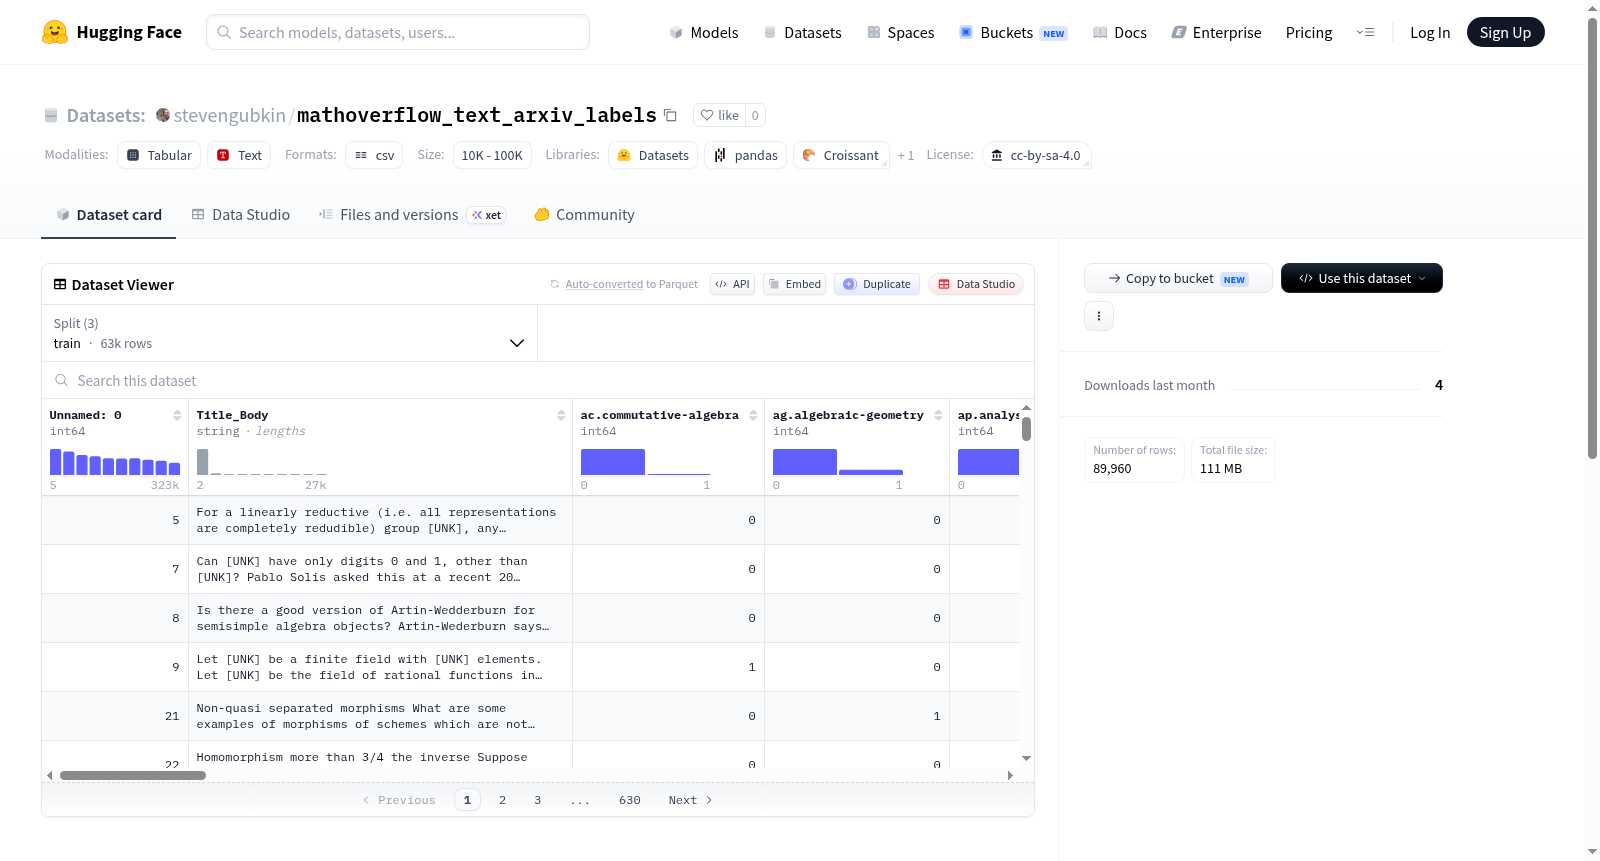1600x861 pixels.
Task: Open the navigation overflow menu icon
Action: (1365, 32)
